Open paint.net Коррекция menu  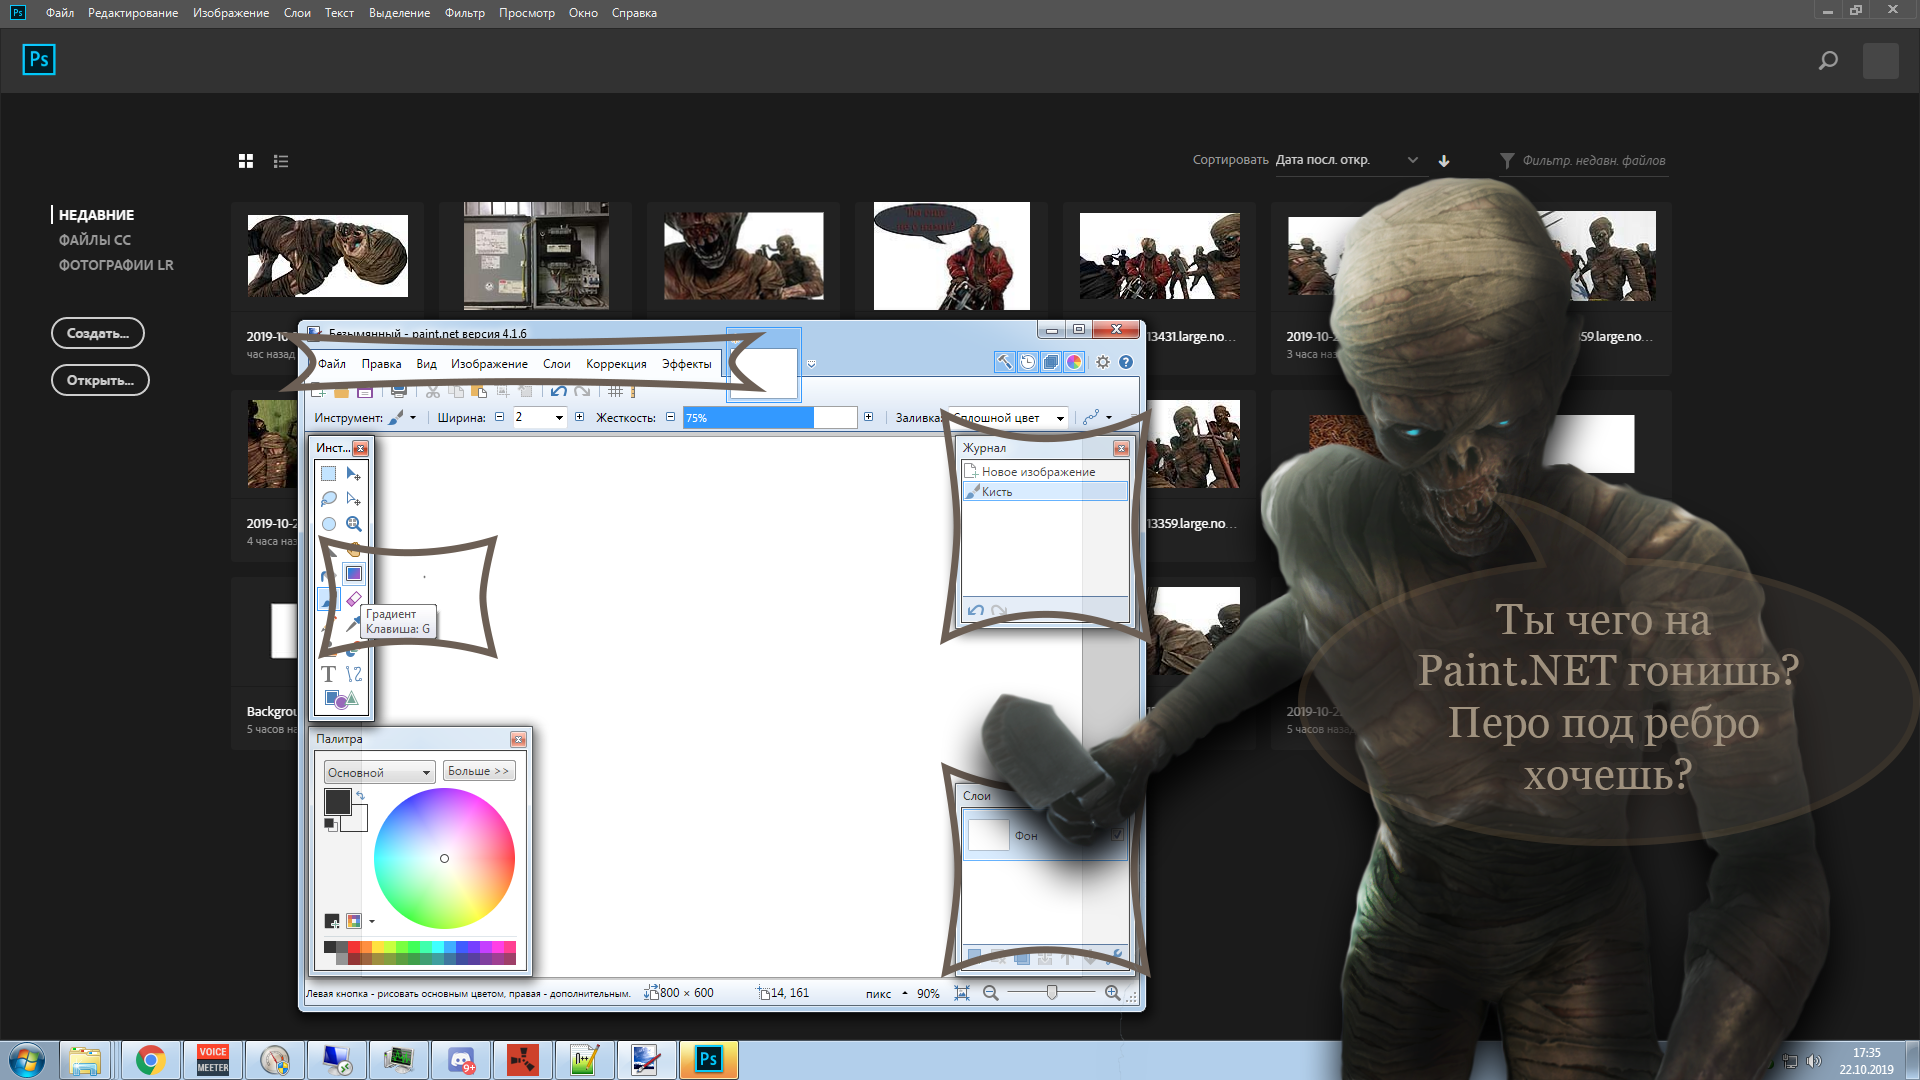(x=616, y=364)
